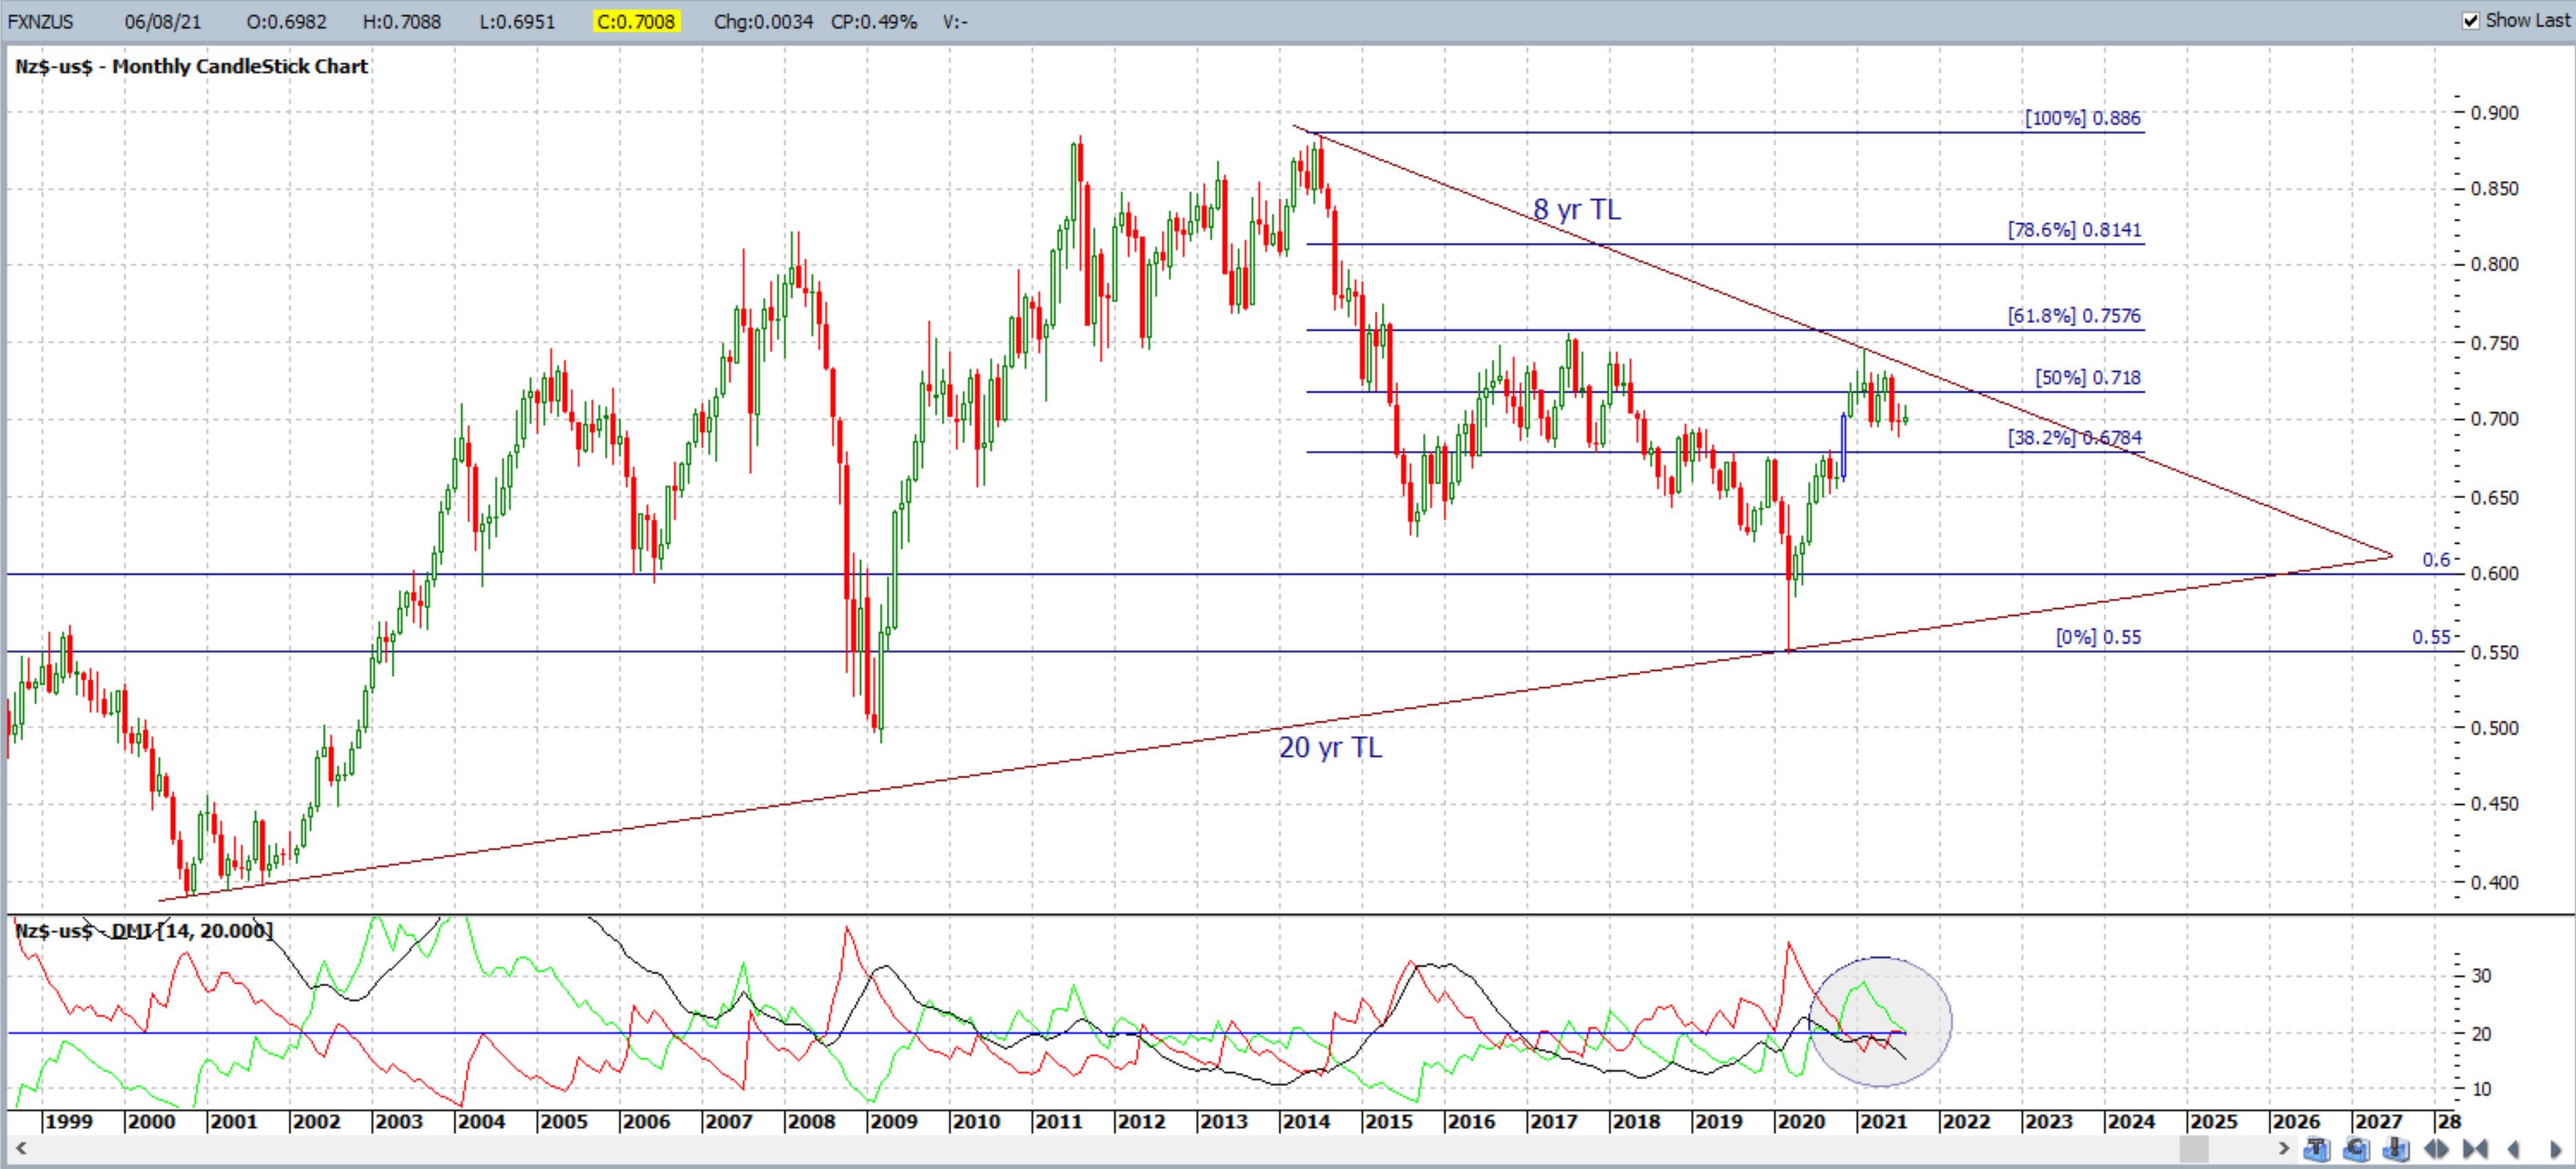Toggle the Show Last checkbox

click(x=2471, y=21)
